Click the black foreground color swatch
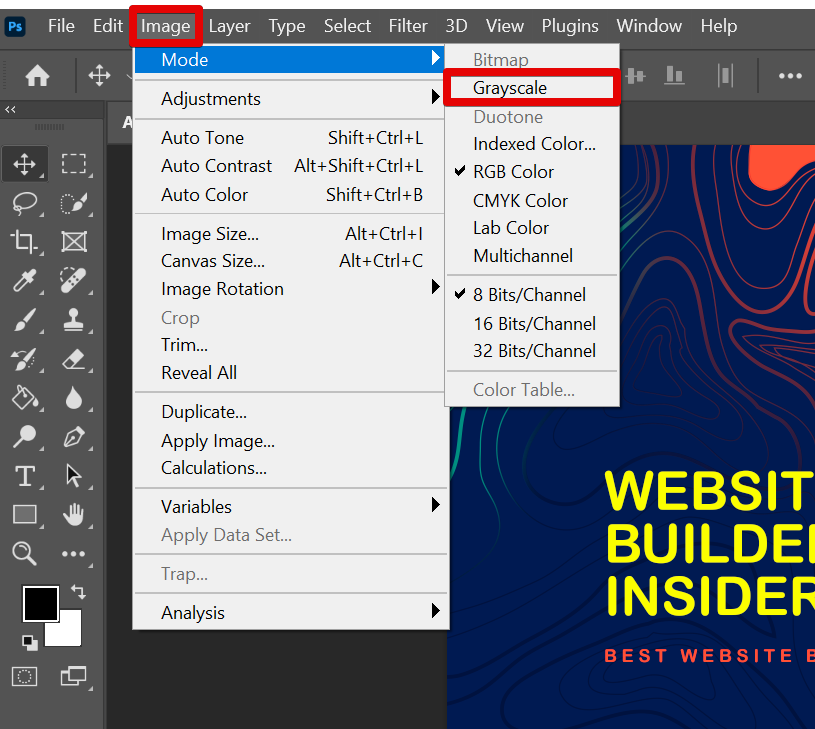815x729 pixels. 39,603
